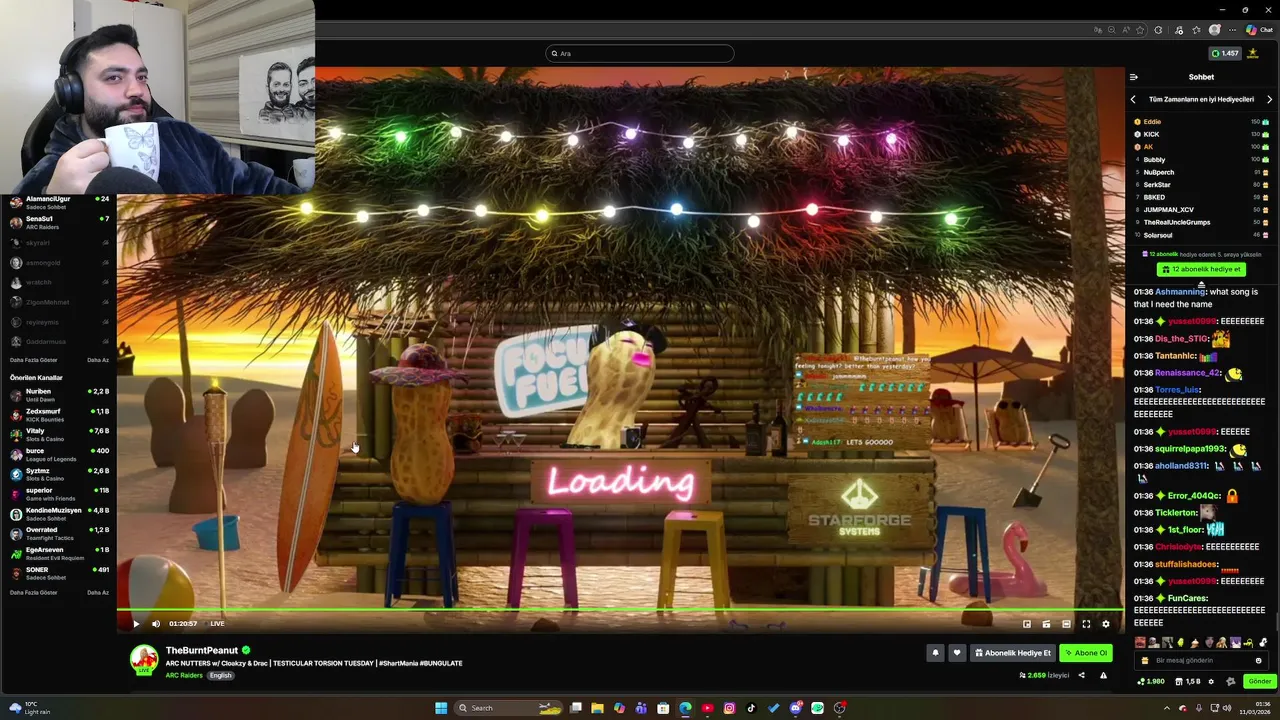Report stream with warning triangle icon

1103,675
